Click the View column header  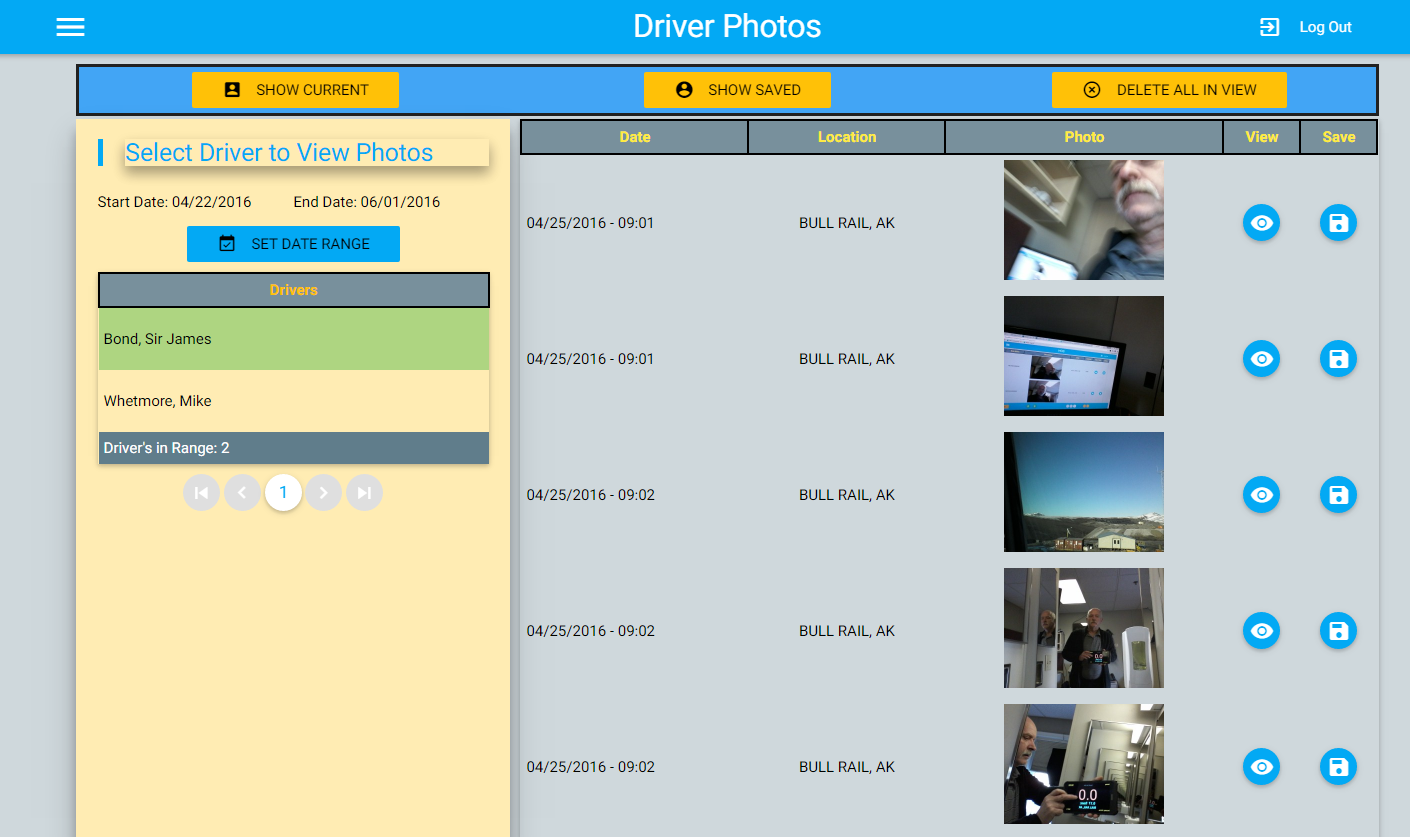pyautogui.click(x=1262, y=137)
